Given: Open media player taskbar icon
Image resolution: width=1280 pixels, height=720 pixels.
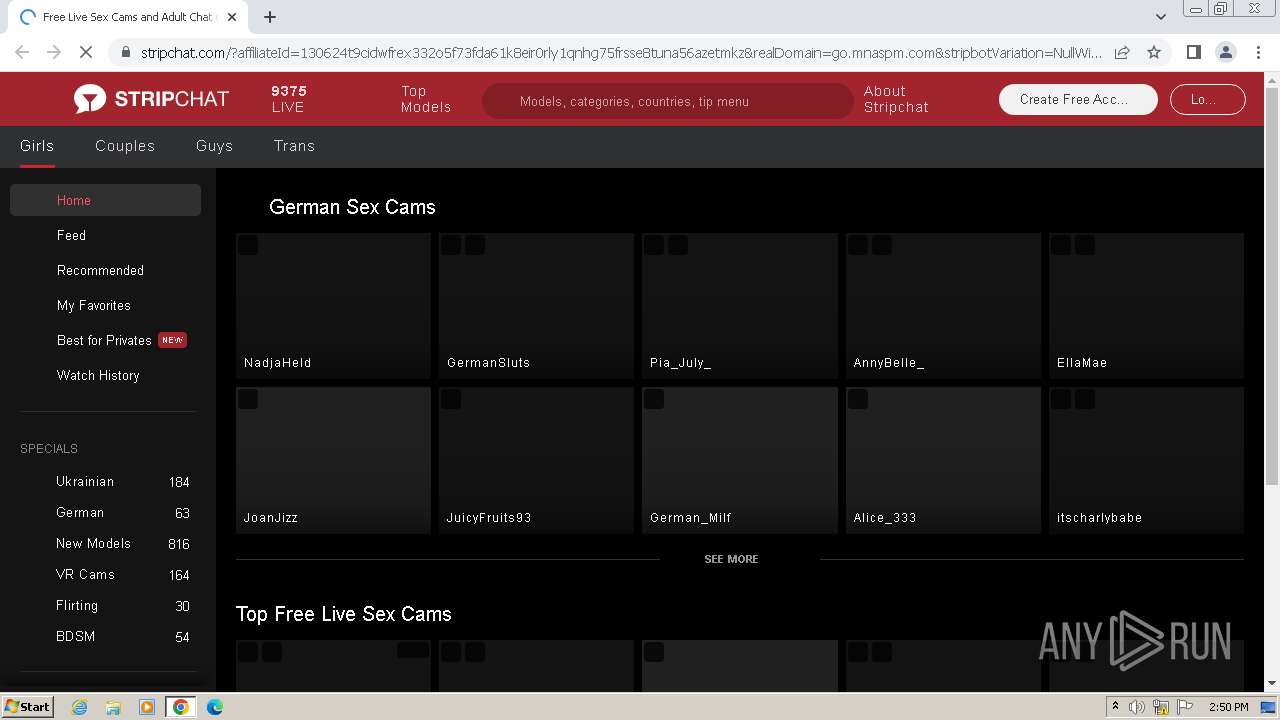Looking at the screenshot, I should tap(147, 707).
